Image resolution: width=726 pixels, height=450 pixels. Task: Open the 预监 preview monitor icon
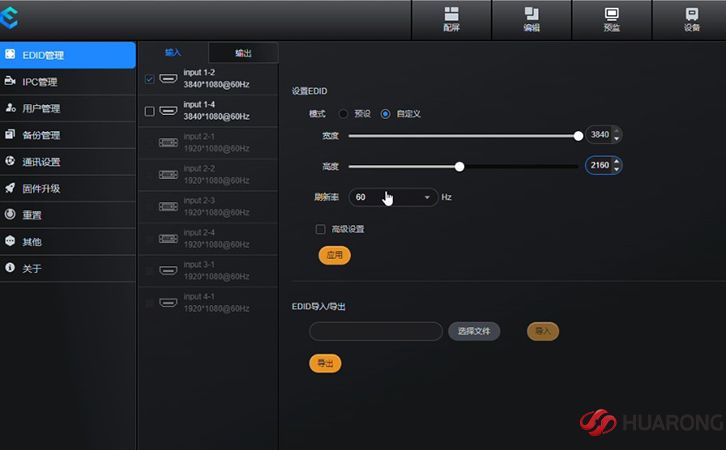[x=611, y=19]
